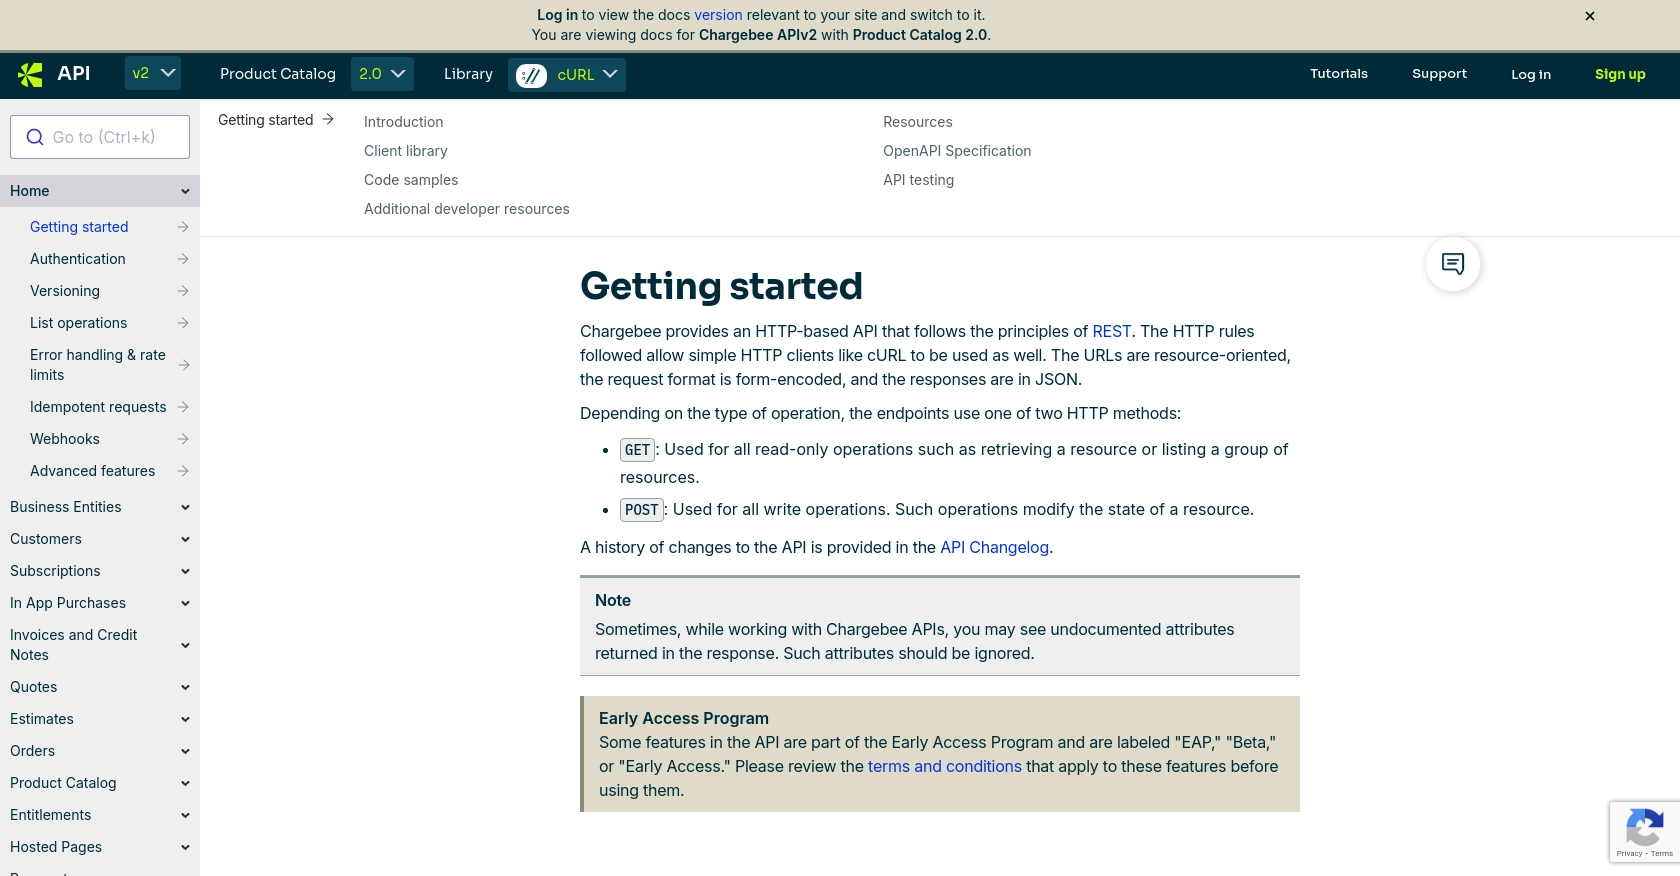The image size is (1680, 876).
Task: Click arrow next to Versioning
Action: tap(183, 291)
